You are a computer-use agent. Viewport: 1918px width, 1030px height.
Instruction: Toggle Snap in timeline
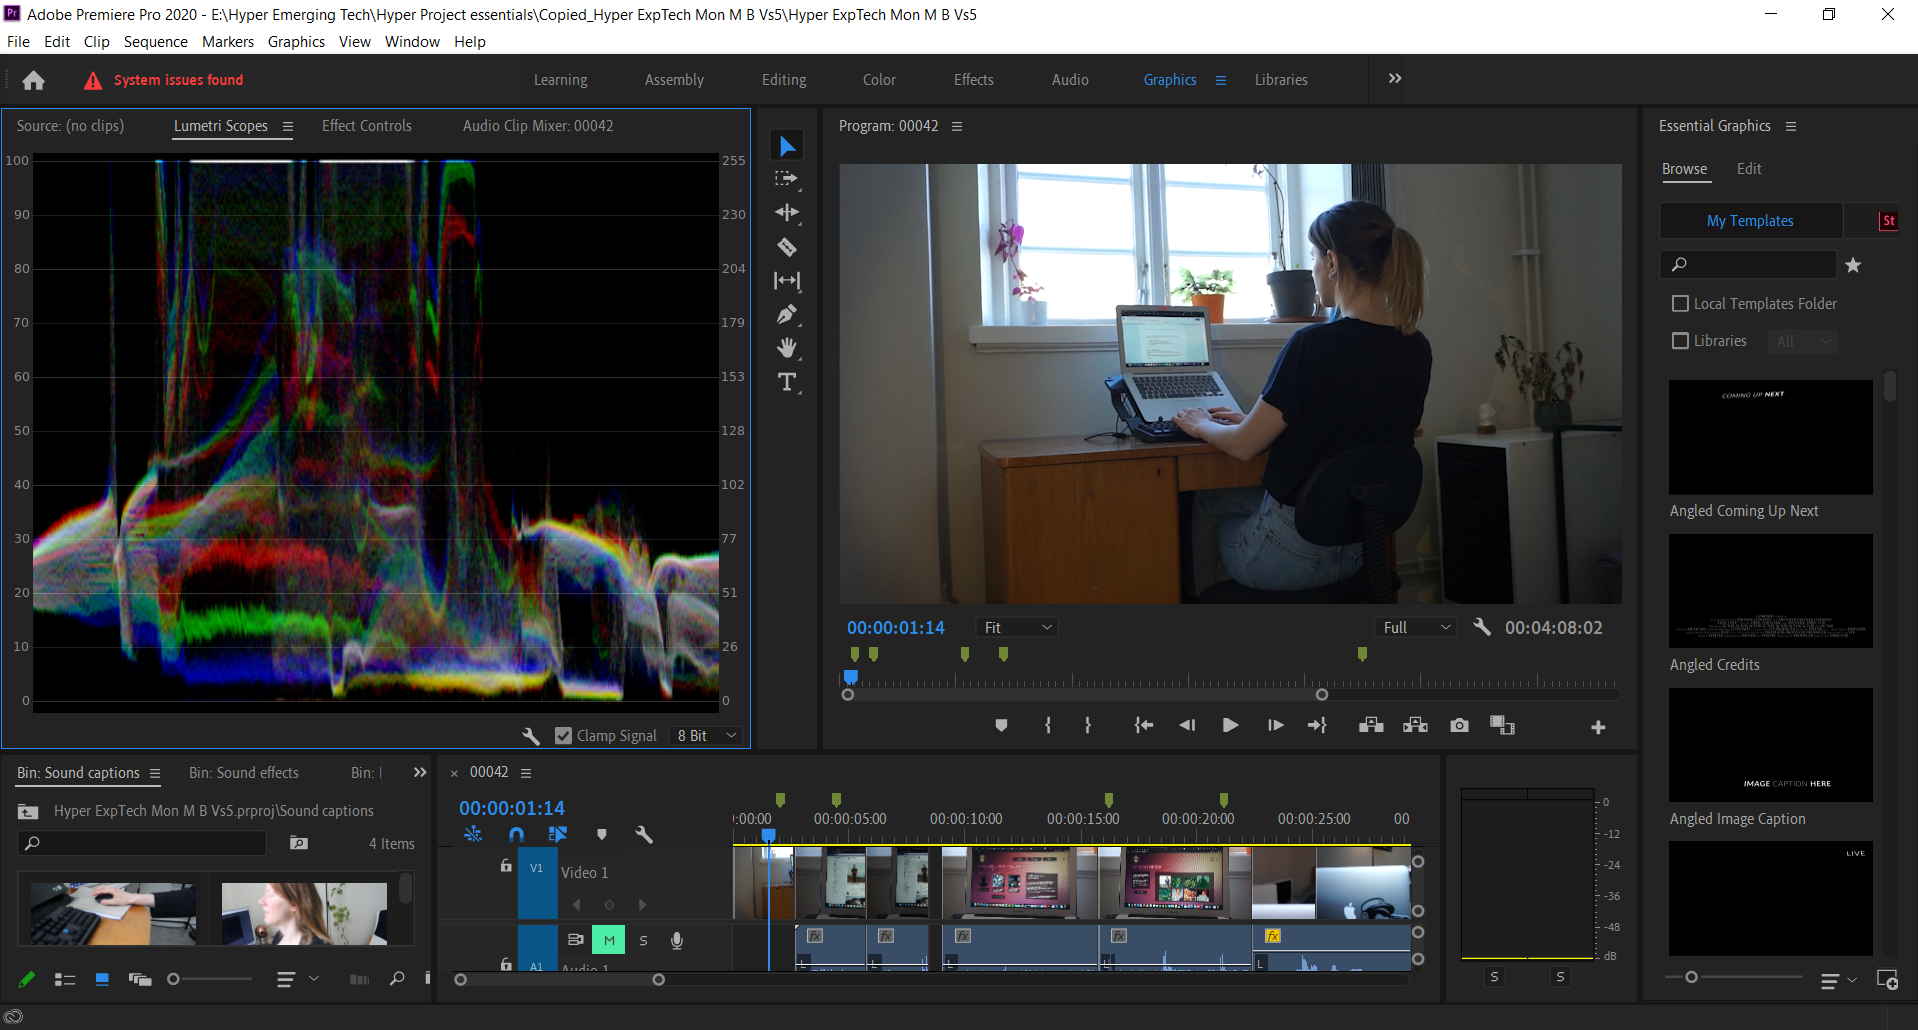(516, 834)
